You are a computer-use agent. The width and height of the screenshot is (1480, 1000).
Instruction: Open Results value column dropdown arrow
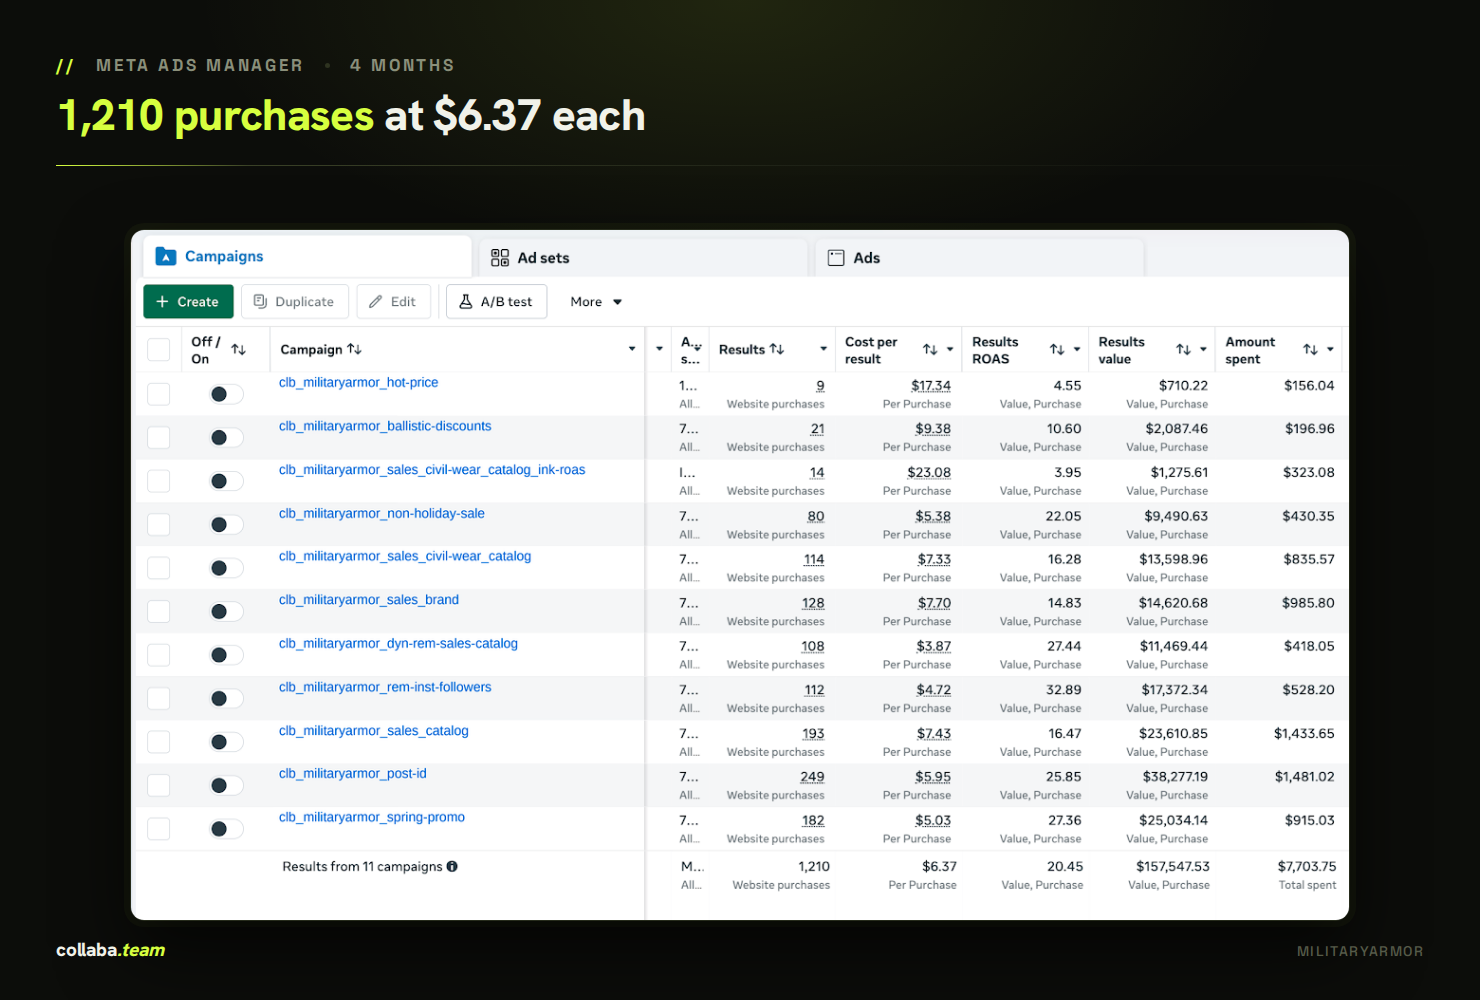pos(1203,350)
